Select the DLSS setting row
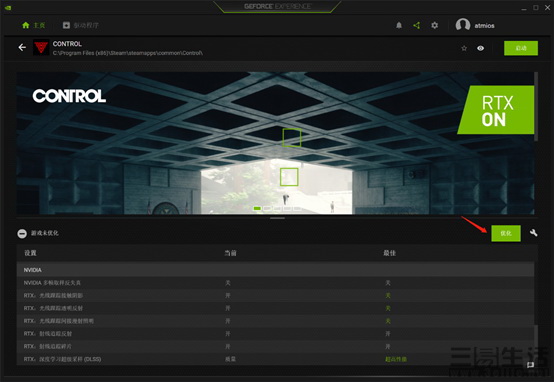 [x=275, y=359]
